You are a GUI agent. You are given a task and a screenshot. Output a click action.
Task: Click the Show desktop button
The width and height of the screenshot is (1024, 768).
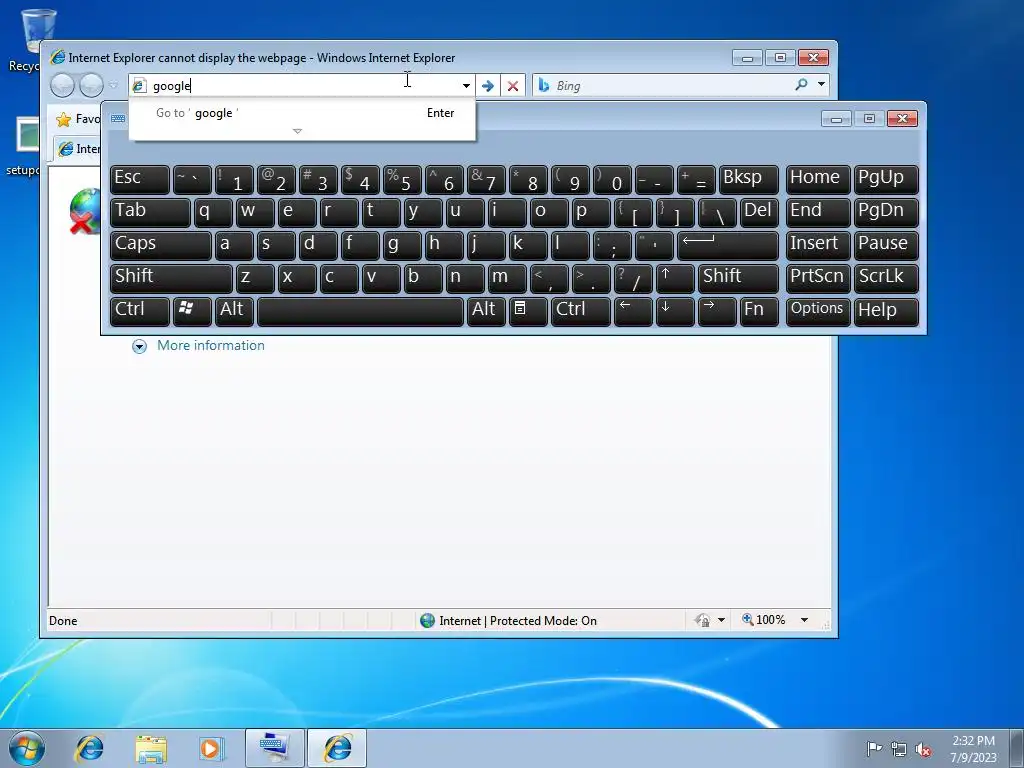(x=1016, y=748)
